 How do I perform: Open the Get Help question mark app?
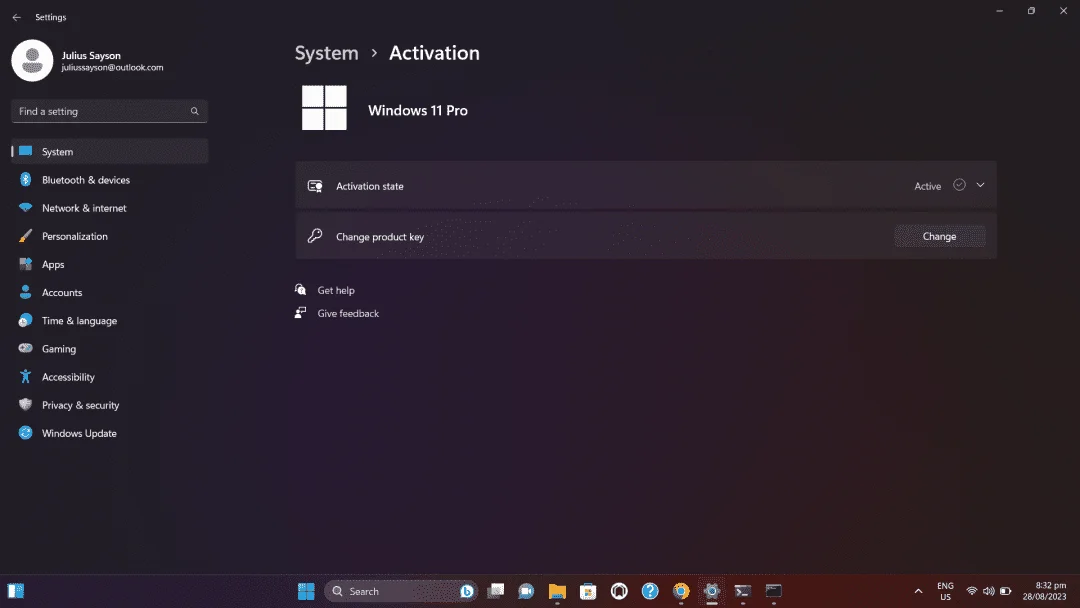(650, 591)
